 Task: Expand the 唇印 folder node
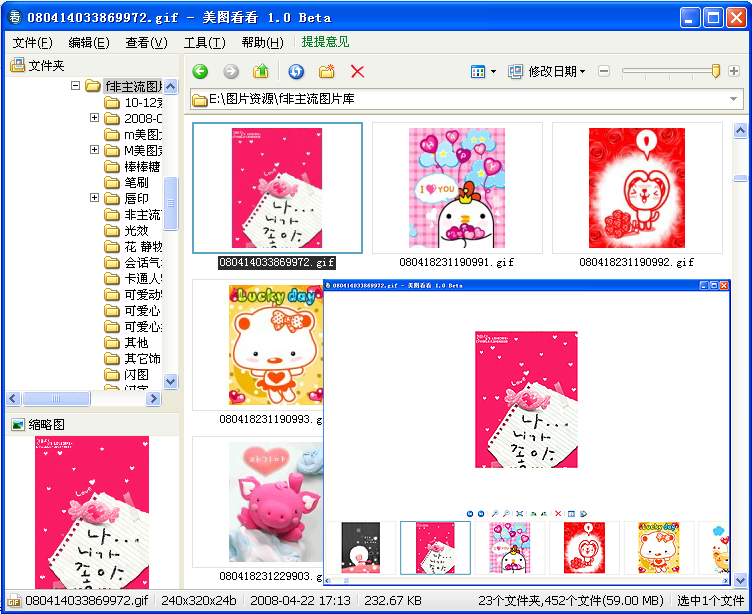[x=94, y=198]
